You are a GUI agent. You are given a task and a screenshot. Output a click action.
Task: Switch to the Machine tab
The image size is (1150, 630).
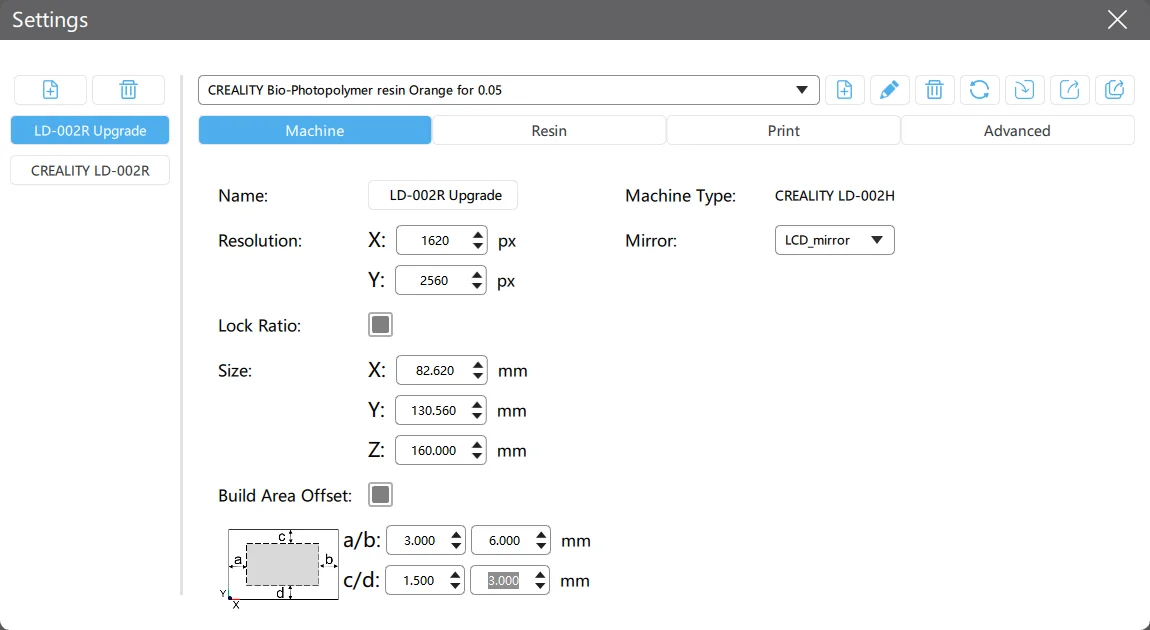(x=315, y=131)
